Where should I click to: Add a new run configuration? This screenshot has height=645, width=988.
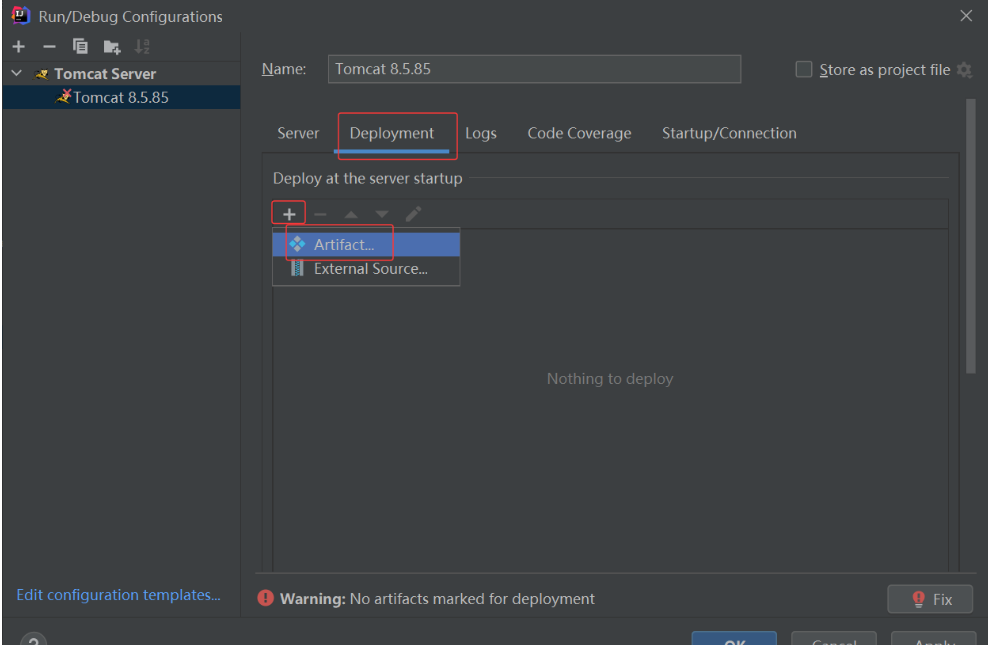click(x=19, y=47)
